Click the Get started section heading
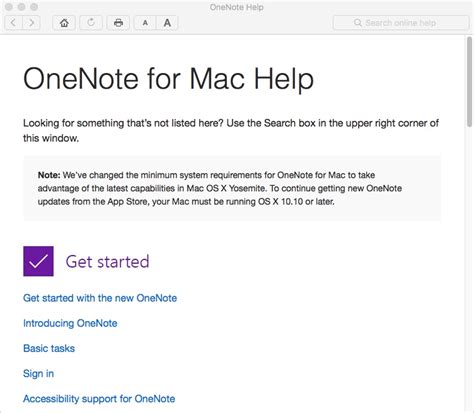This screenshot has height=413, width=474. 107,261
